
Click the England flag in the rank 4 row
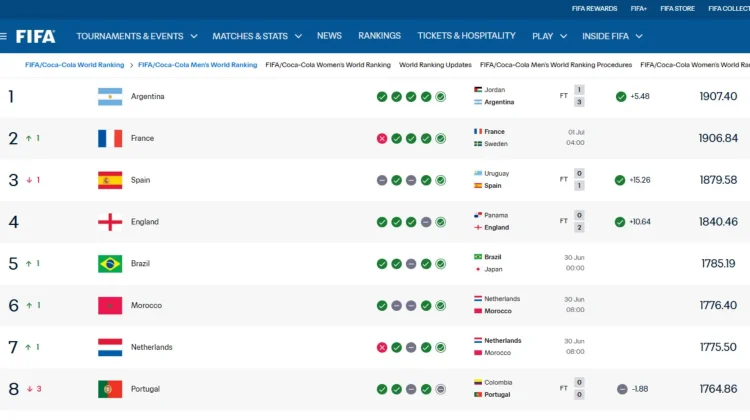[x=110, y=222]
